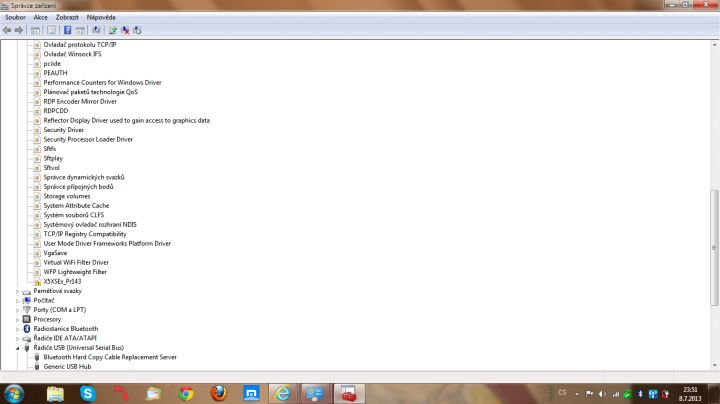Expand the Počítač category
The width and height of the screenshot is (720, 404).
click(x=17, y=301)
